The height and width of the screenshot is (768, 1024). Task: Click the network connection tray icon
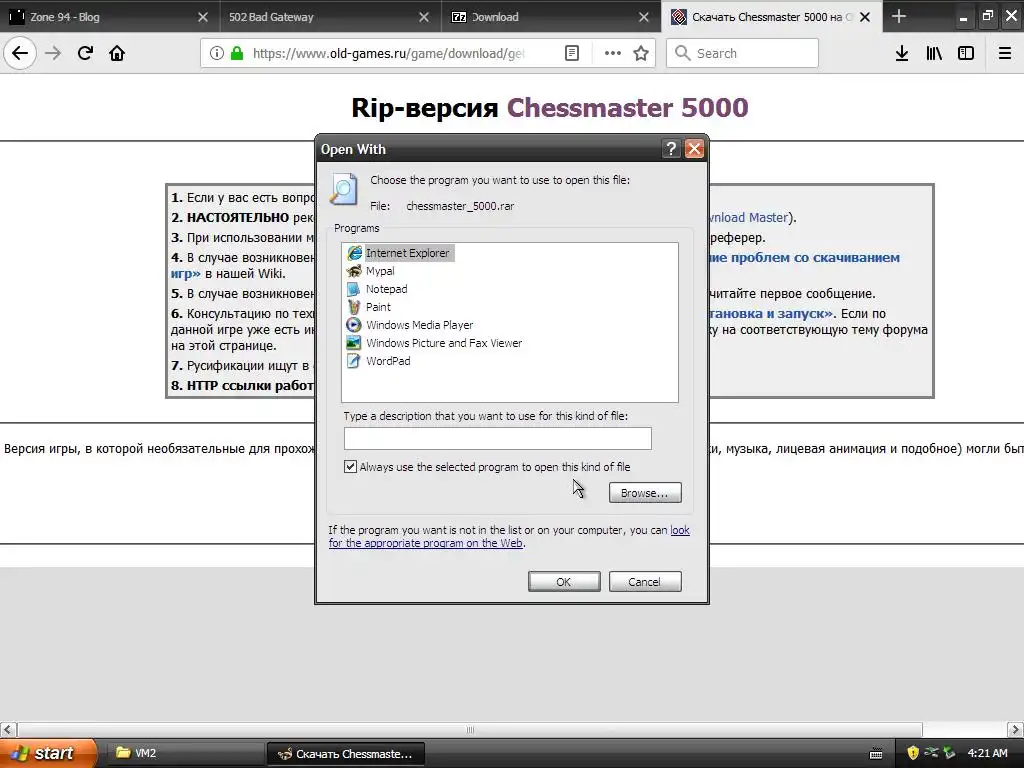coord(931,753)
